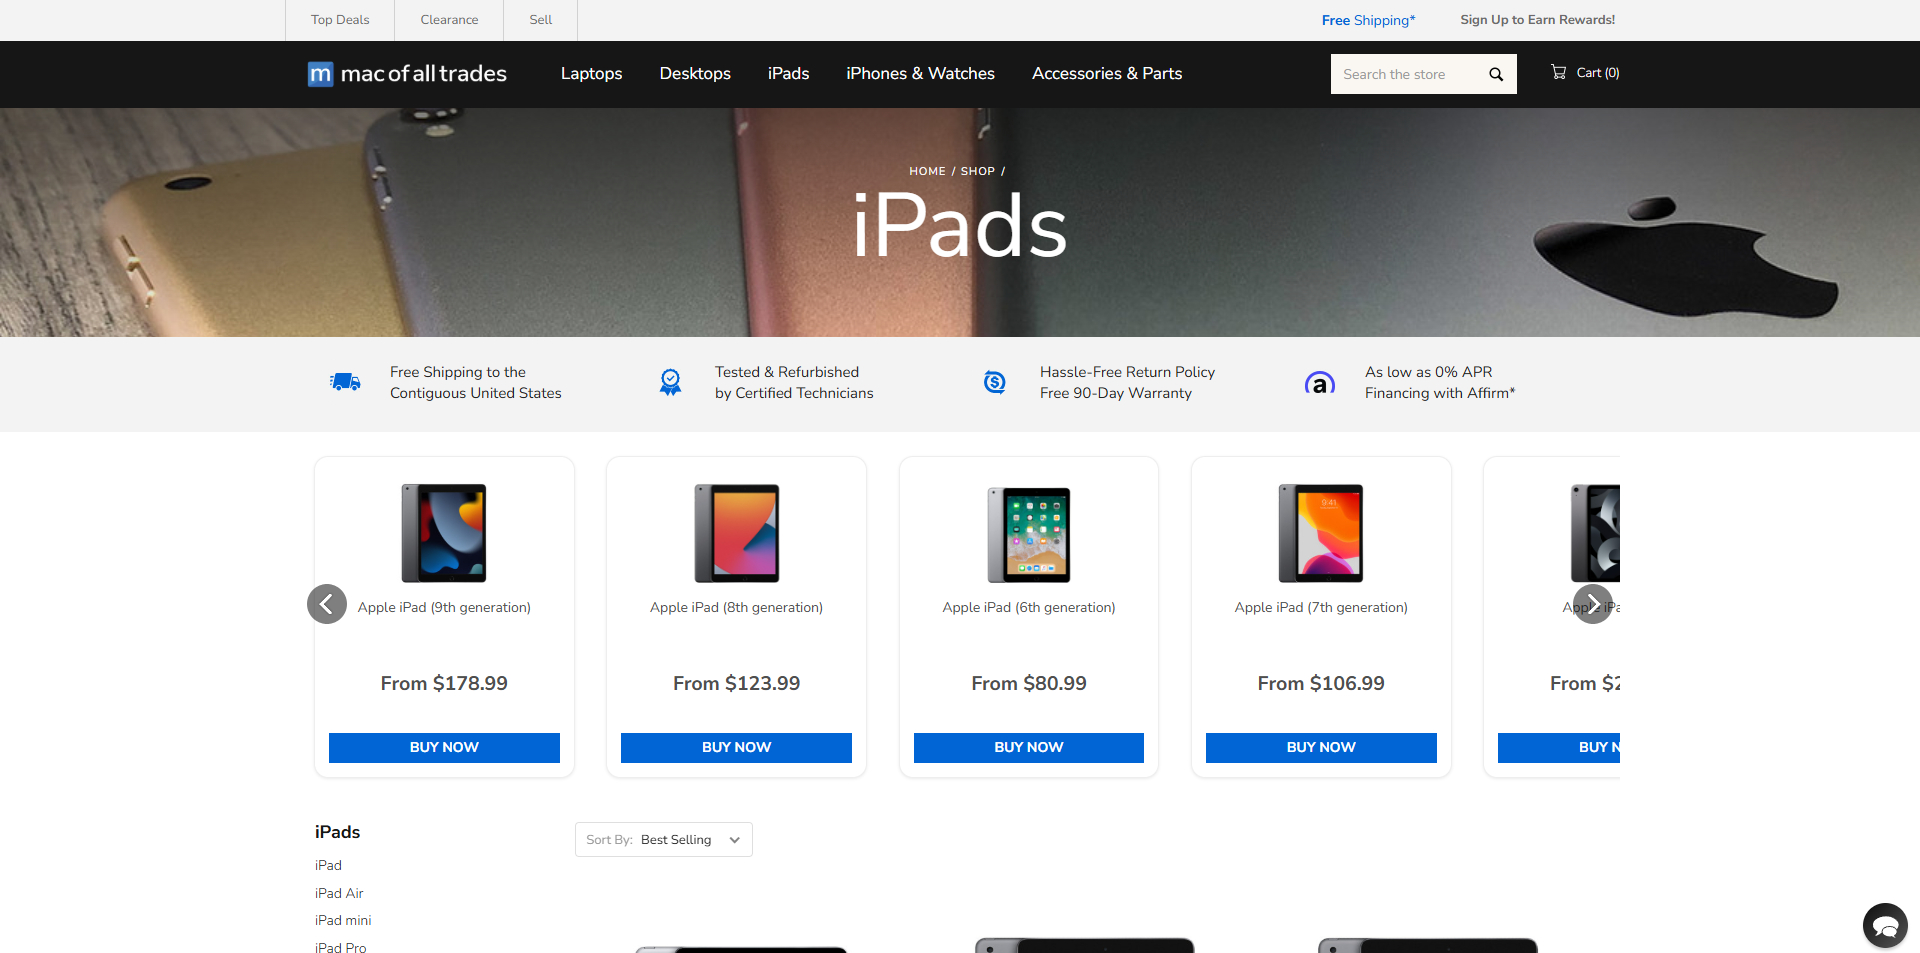The height and width of the screenshot is (953, 1920).
Task: Switch to the Clearance tab
Action: click(x=449, y=20)
